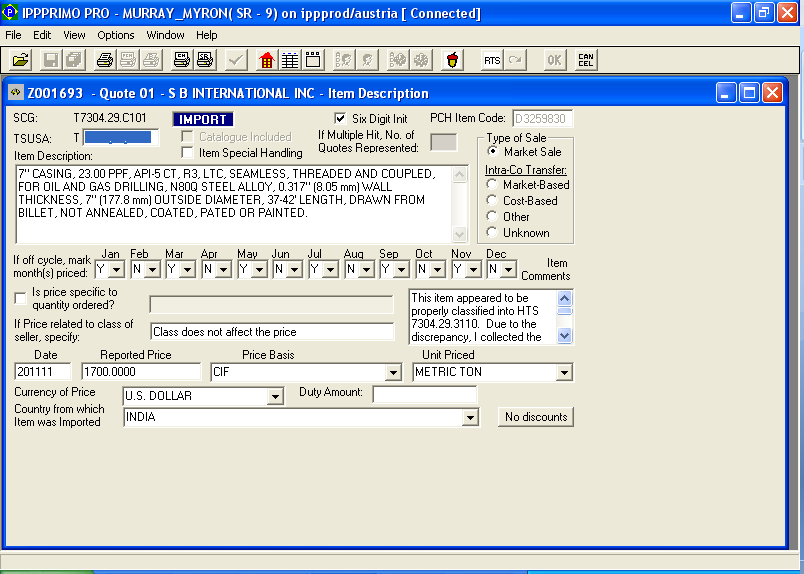The width and height of the screenshot is (804, 574).
Task: Enable the Item Special Handling checkbox
Action: pos(188,153)
